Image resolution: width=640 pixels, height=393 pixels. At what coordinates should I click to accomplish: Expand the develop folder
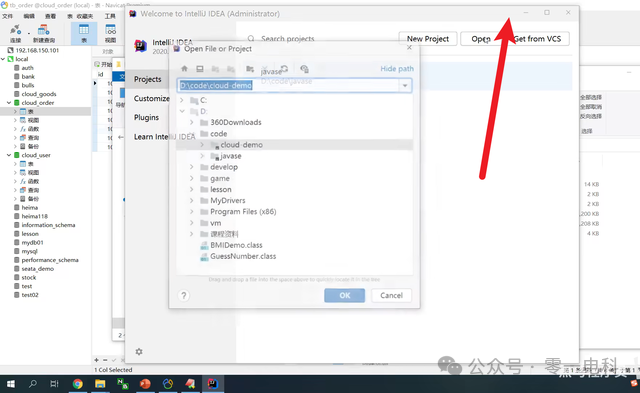click(x=192, y=167)
